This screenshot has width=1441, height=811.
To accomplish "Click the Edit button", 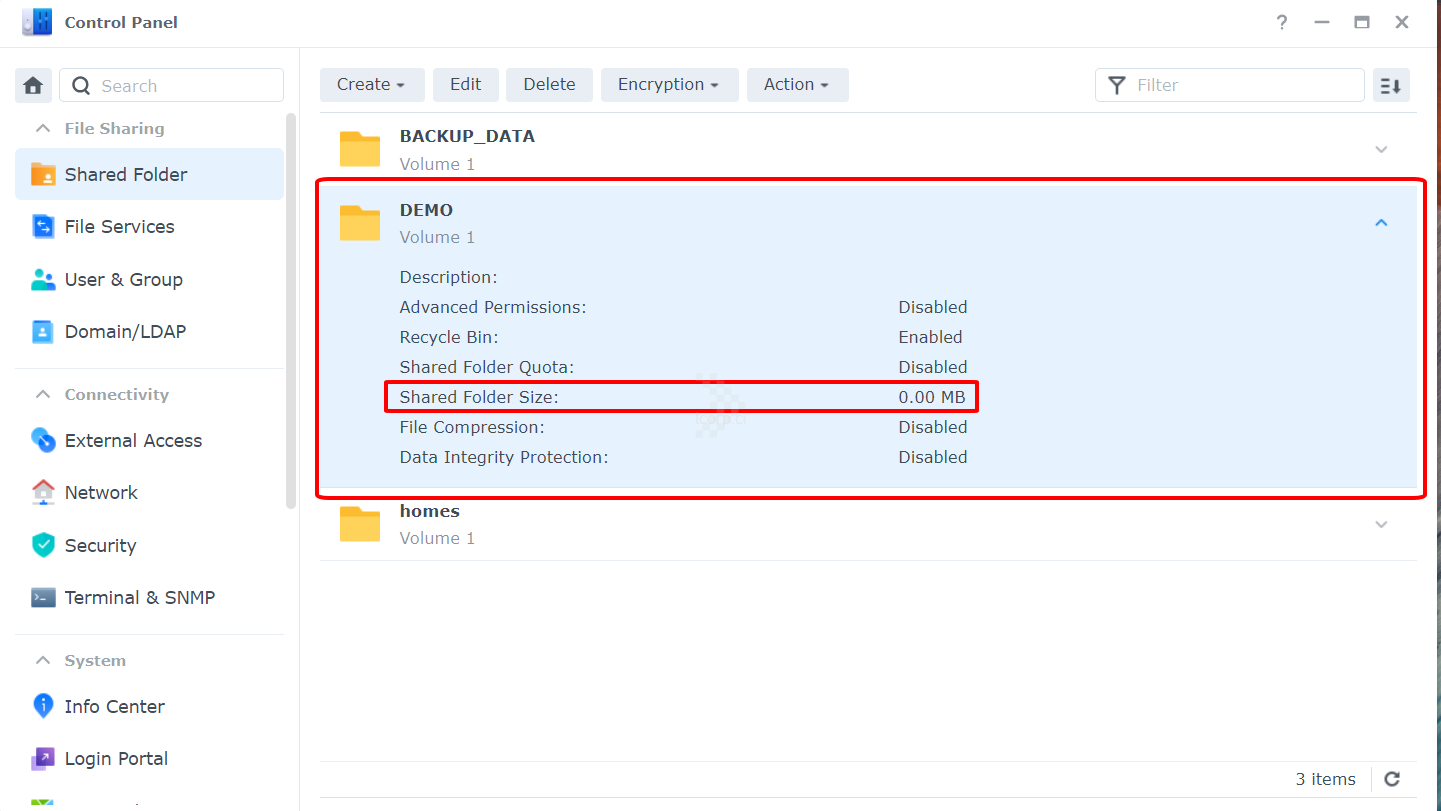I will (x=465, y=85).
